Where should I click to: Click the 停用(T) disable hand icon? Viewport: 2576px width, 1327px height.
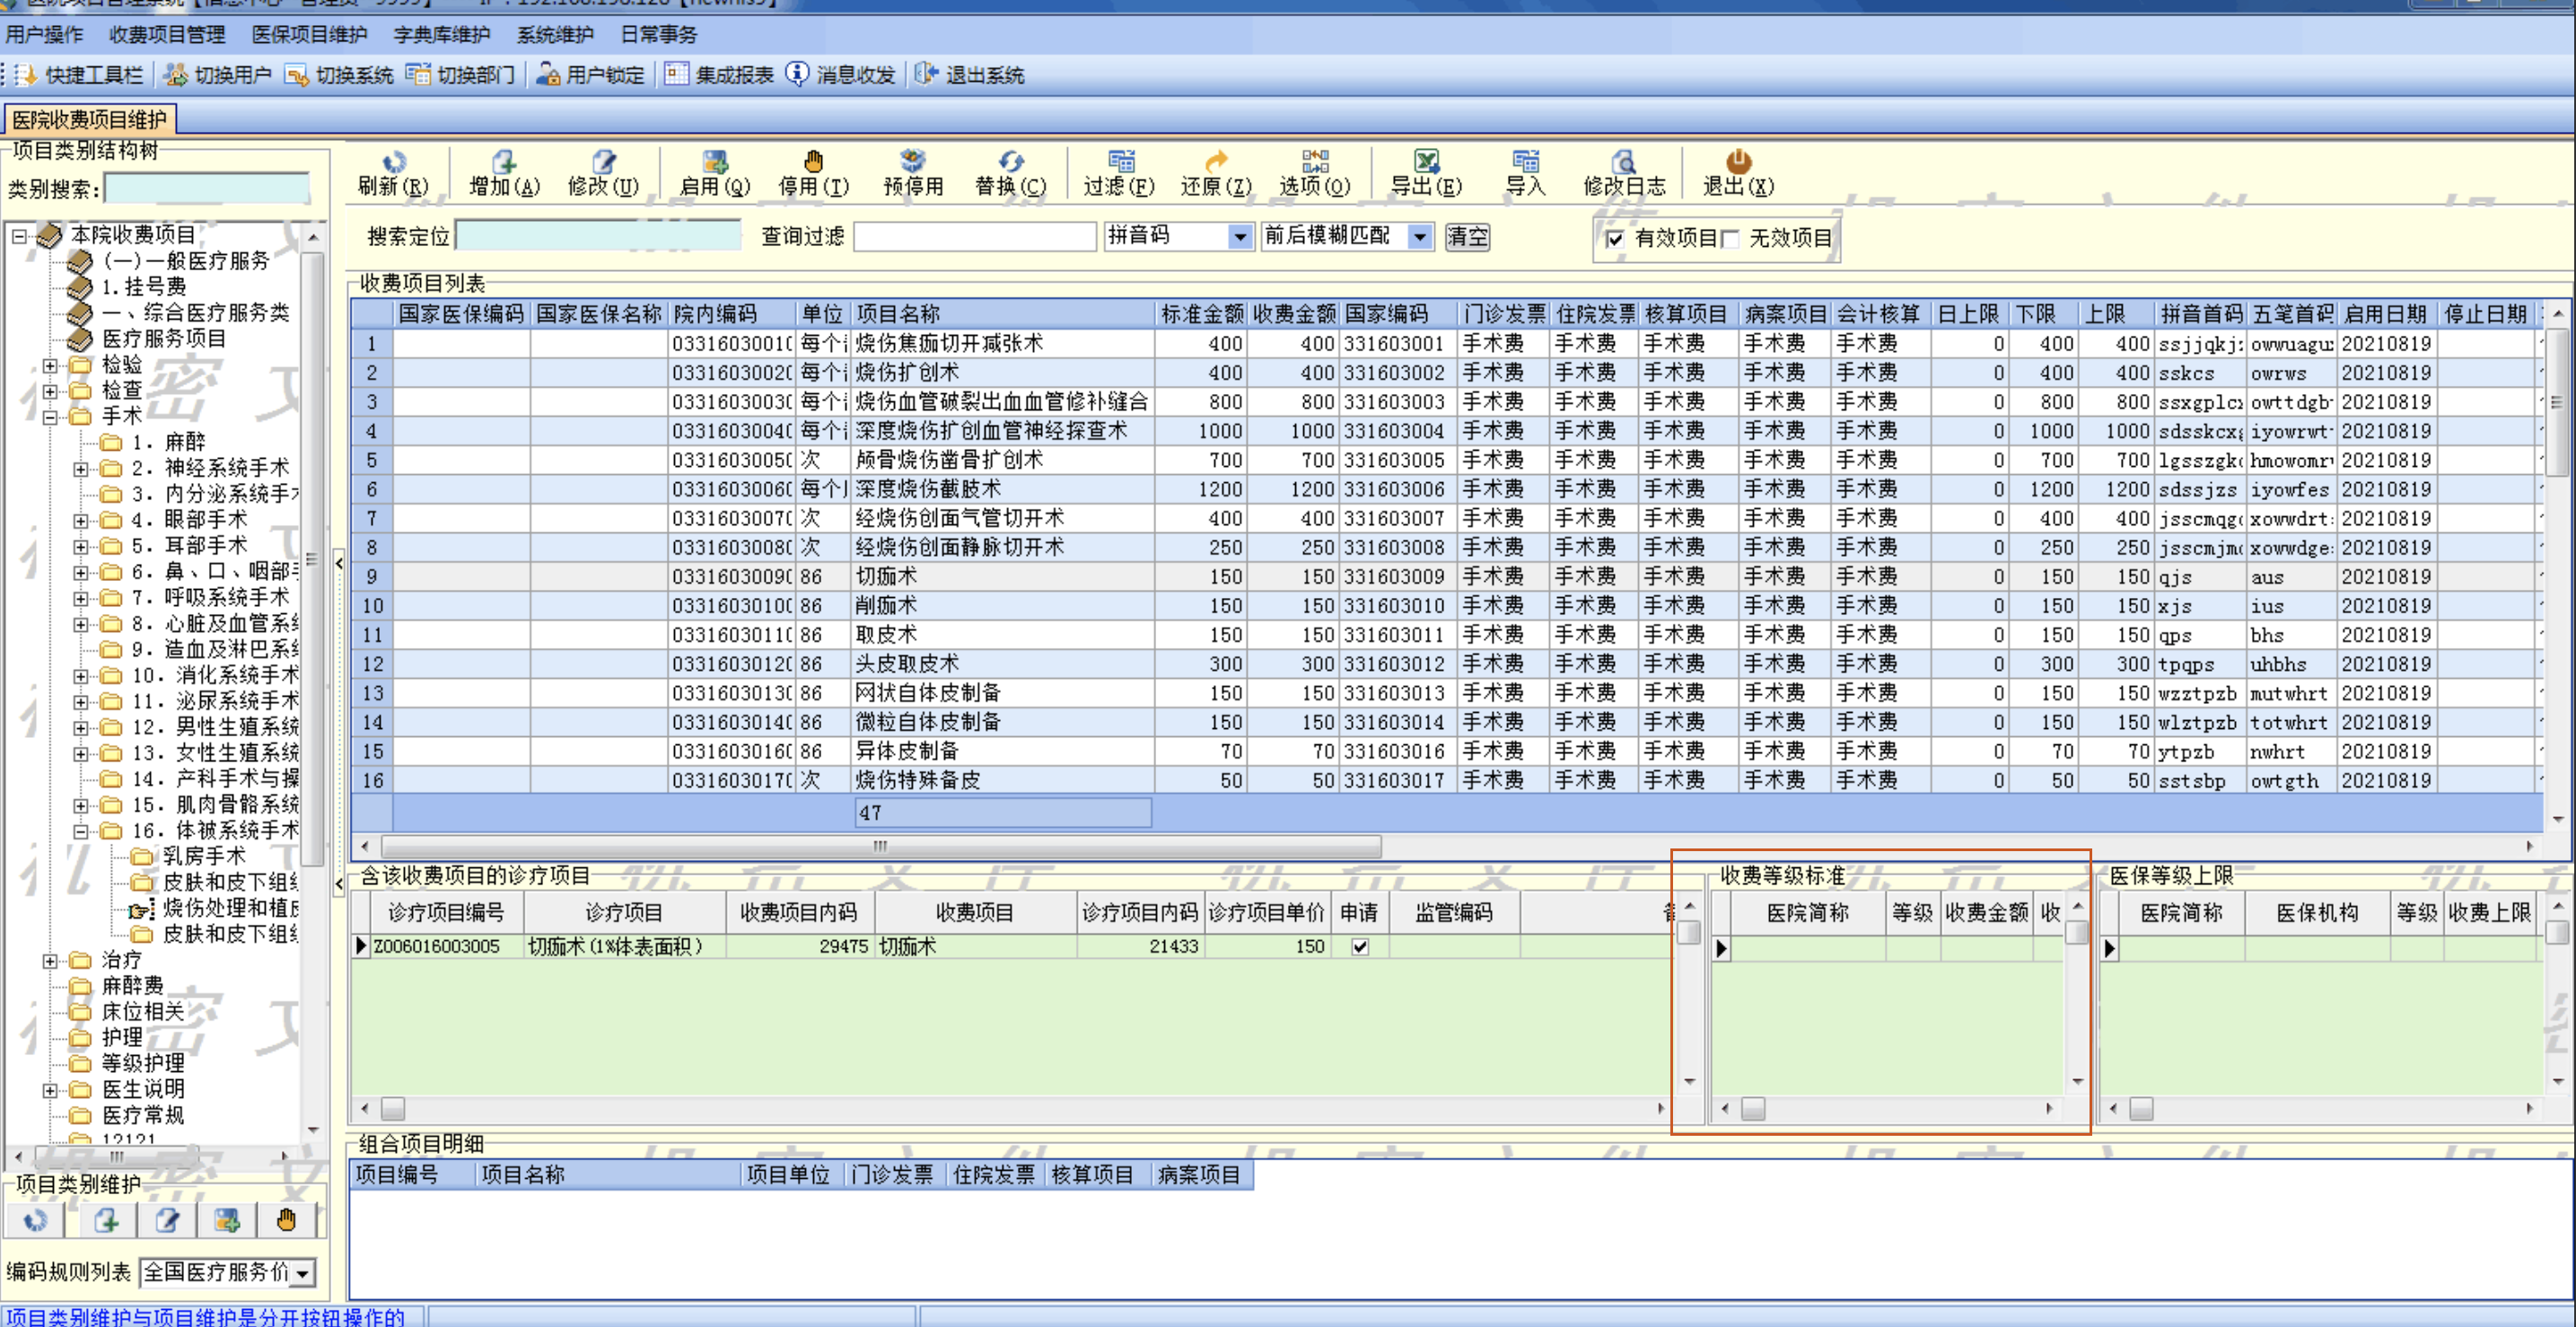click(x=813, y=161)
